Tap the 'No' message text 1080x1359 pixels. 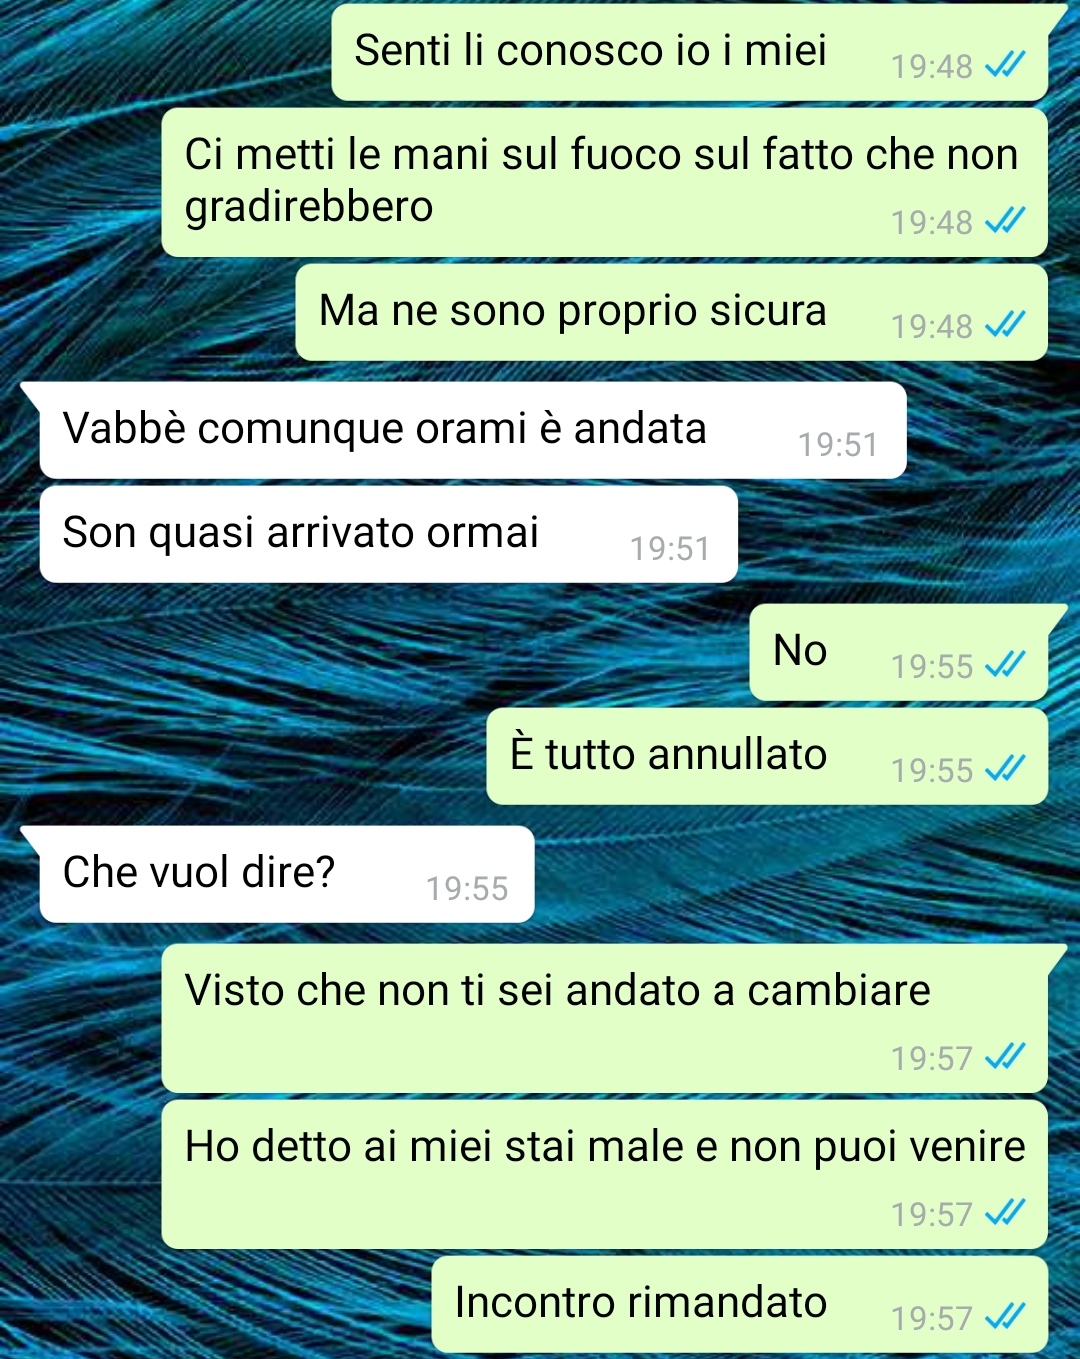800,650
